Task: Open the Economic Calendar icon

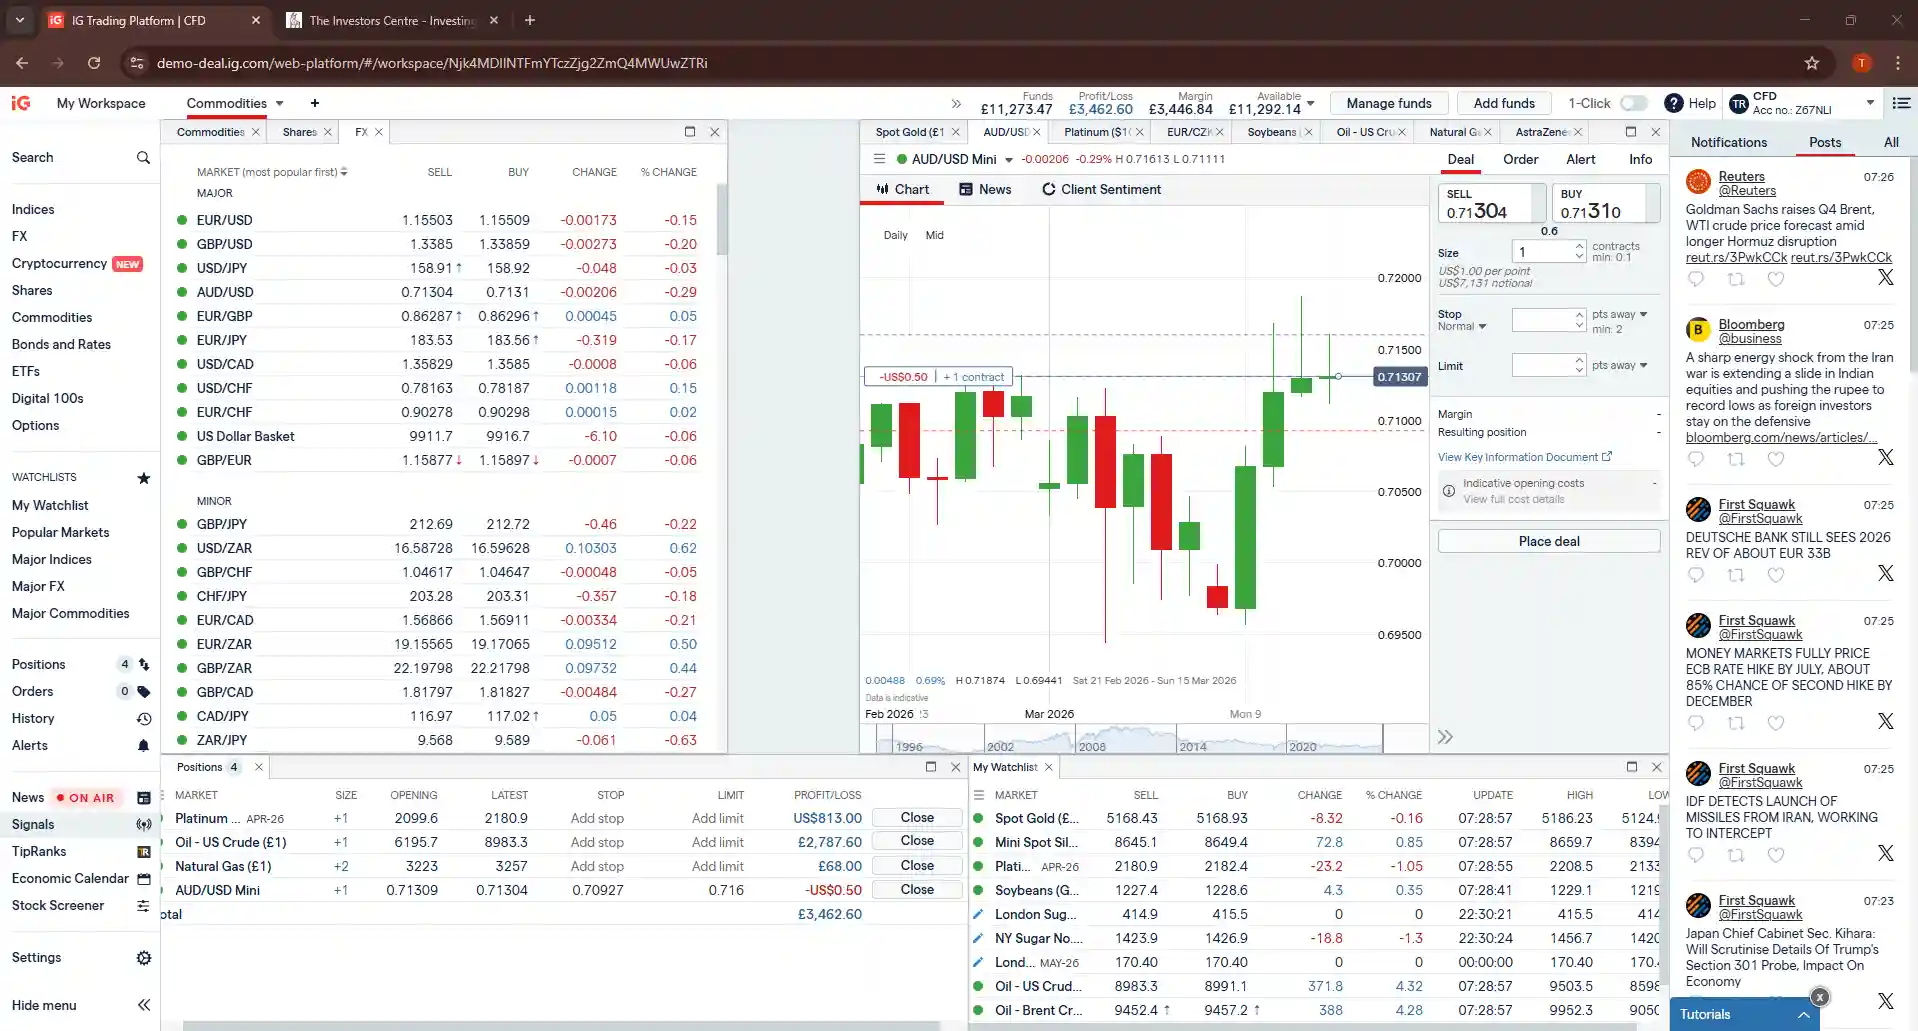Action: pyautogui.click(x=144, y=879)
